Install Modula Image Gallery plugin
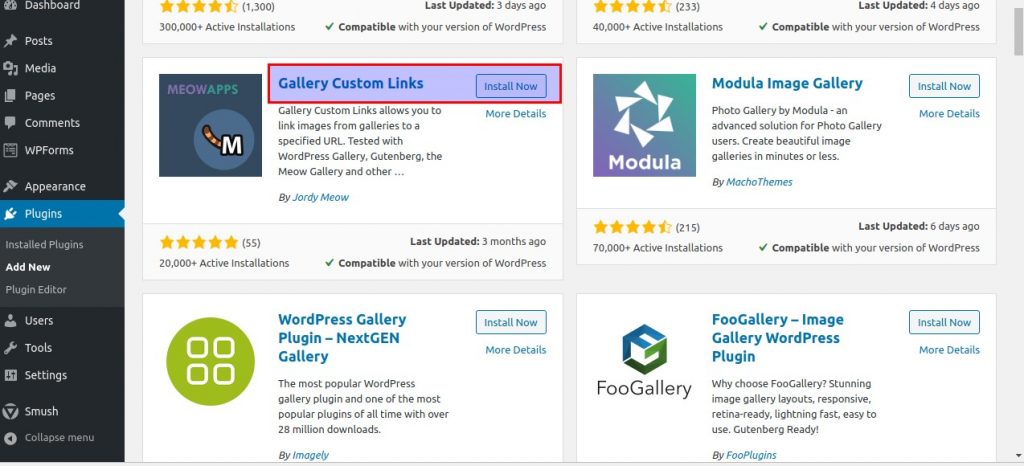 (x=944, y=86)
